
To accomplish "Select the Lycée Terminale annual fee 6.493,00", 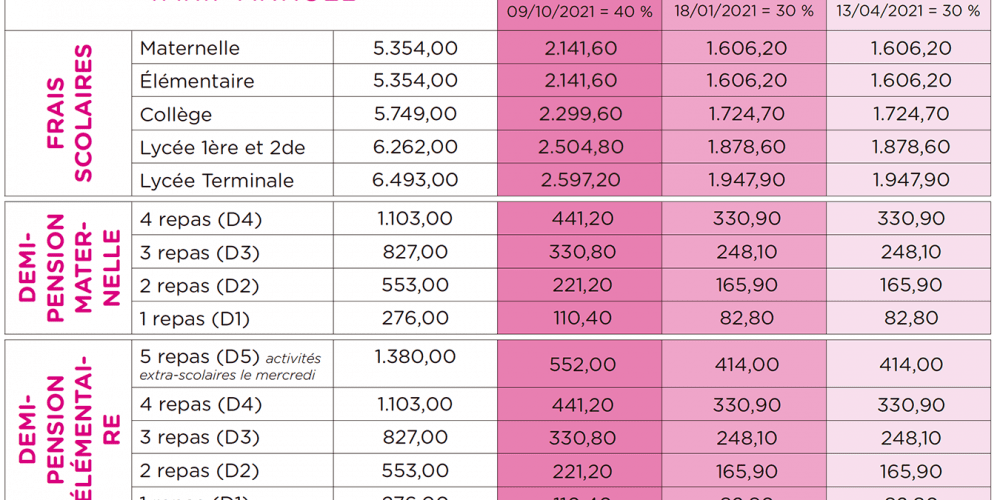I will (x=415, y=180).
